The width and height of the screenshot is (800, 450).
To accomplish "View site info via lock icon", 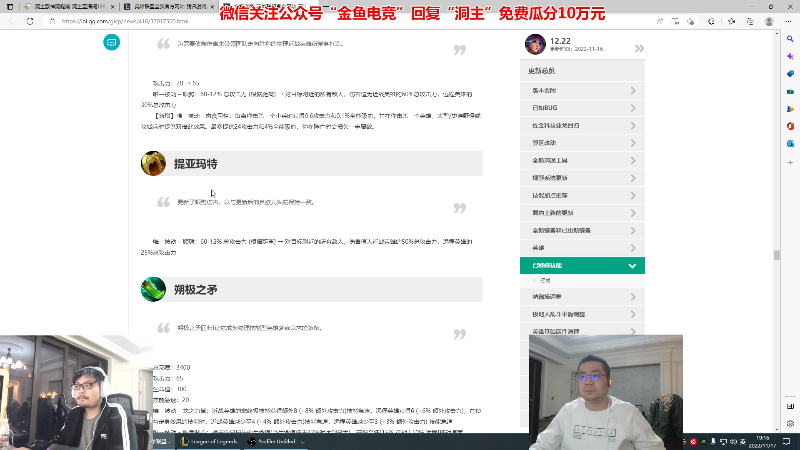I will (x=52, y=21).
